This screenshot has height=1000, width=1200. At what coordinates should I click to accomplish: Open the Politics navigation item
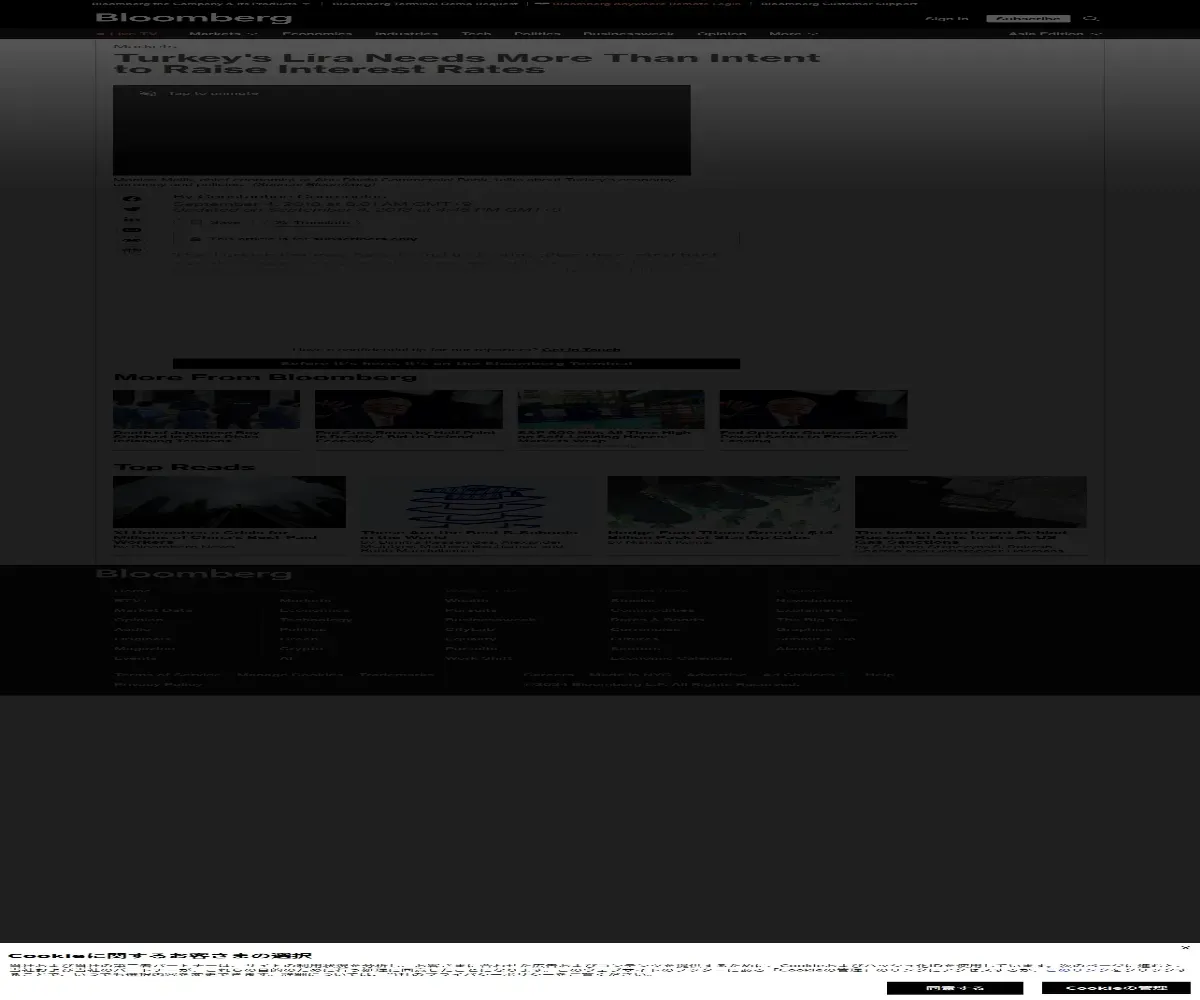click(537, 34)
